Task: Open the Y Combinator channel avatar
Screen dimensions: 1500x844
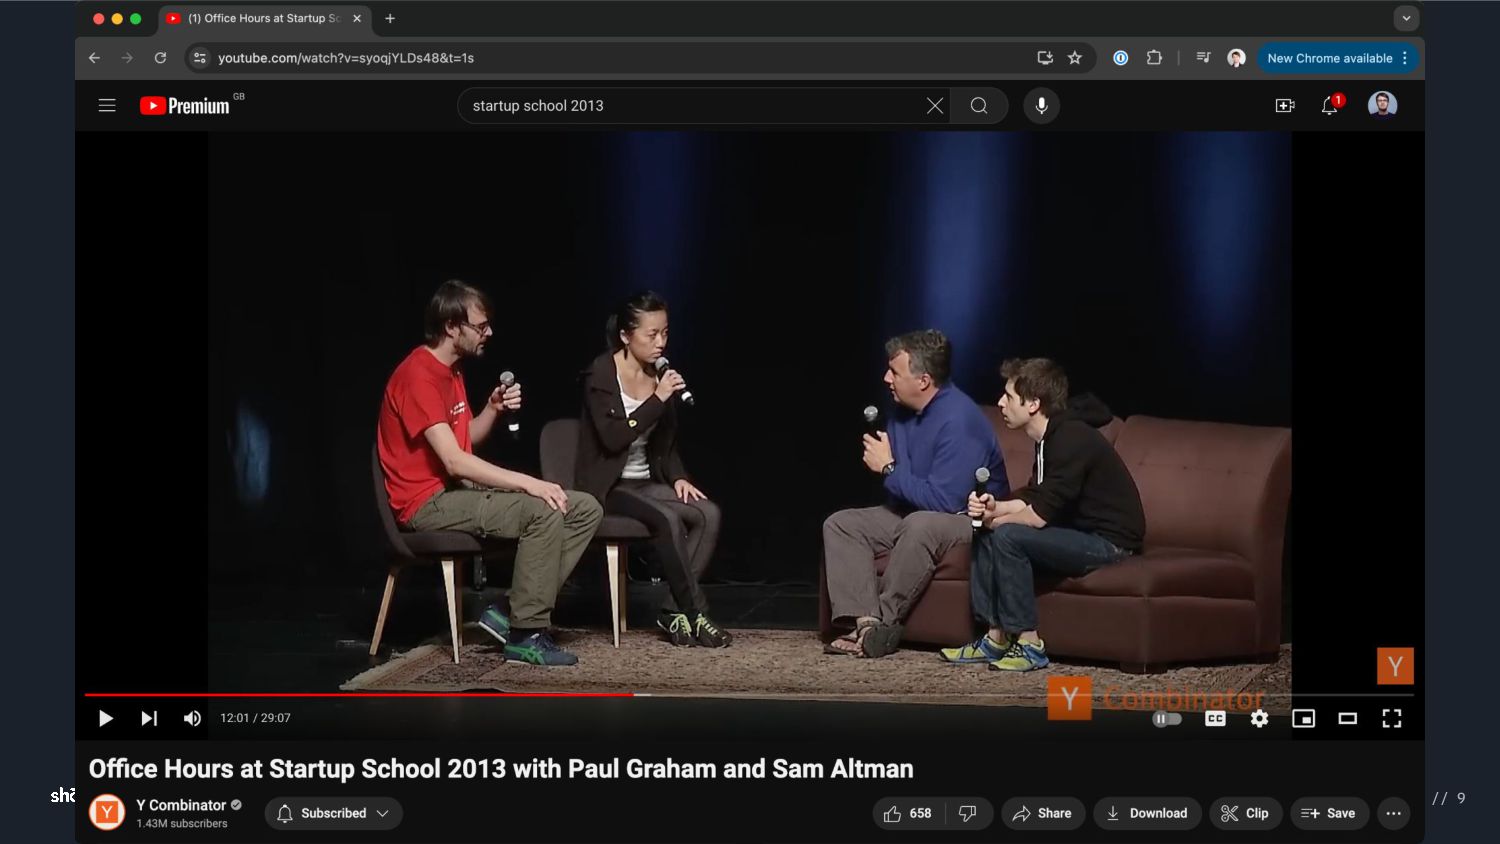Action: 107,812
